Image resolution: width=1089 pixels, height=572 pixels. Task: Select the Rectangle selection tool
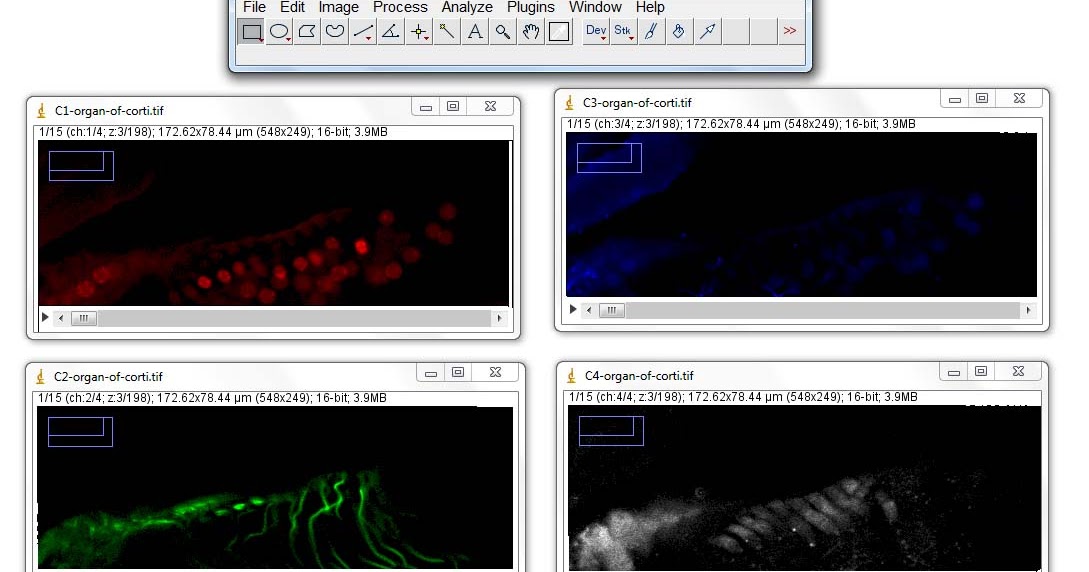251,31
